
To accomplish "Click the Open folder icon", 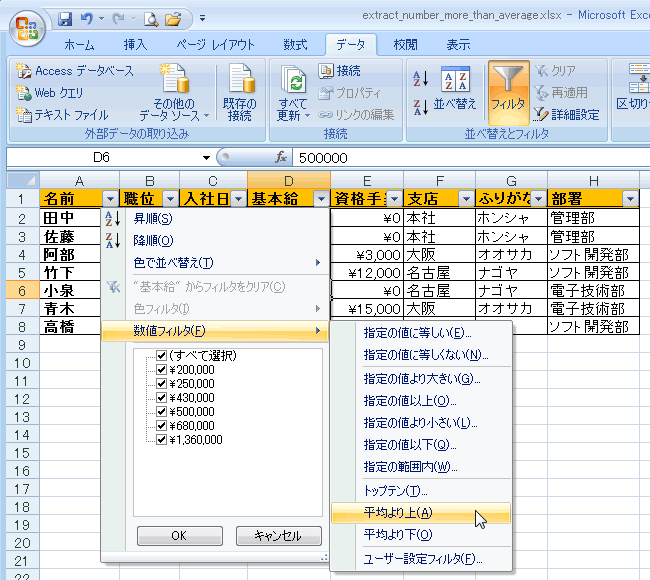I will (173, 19).
